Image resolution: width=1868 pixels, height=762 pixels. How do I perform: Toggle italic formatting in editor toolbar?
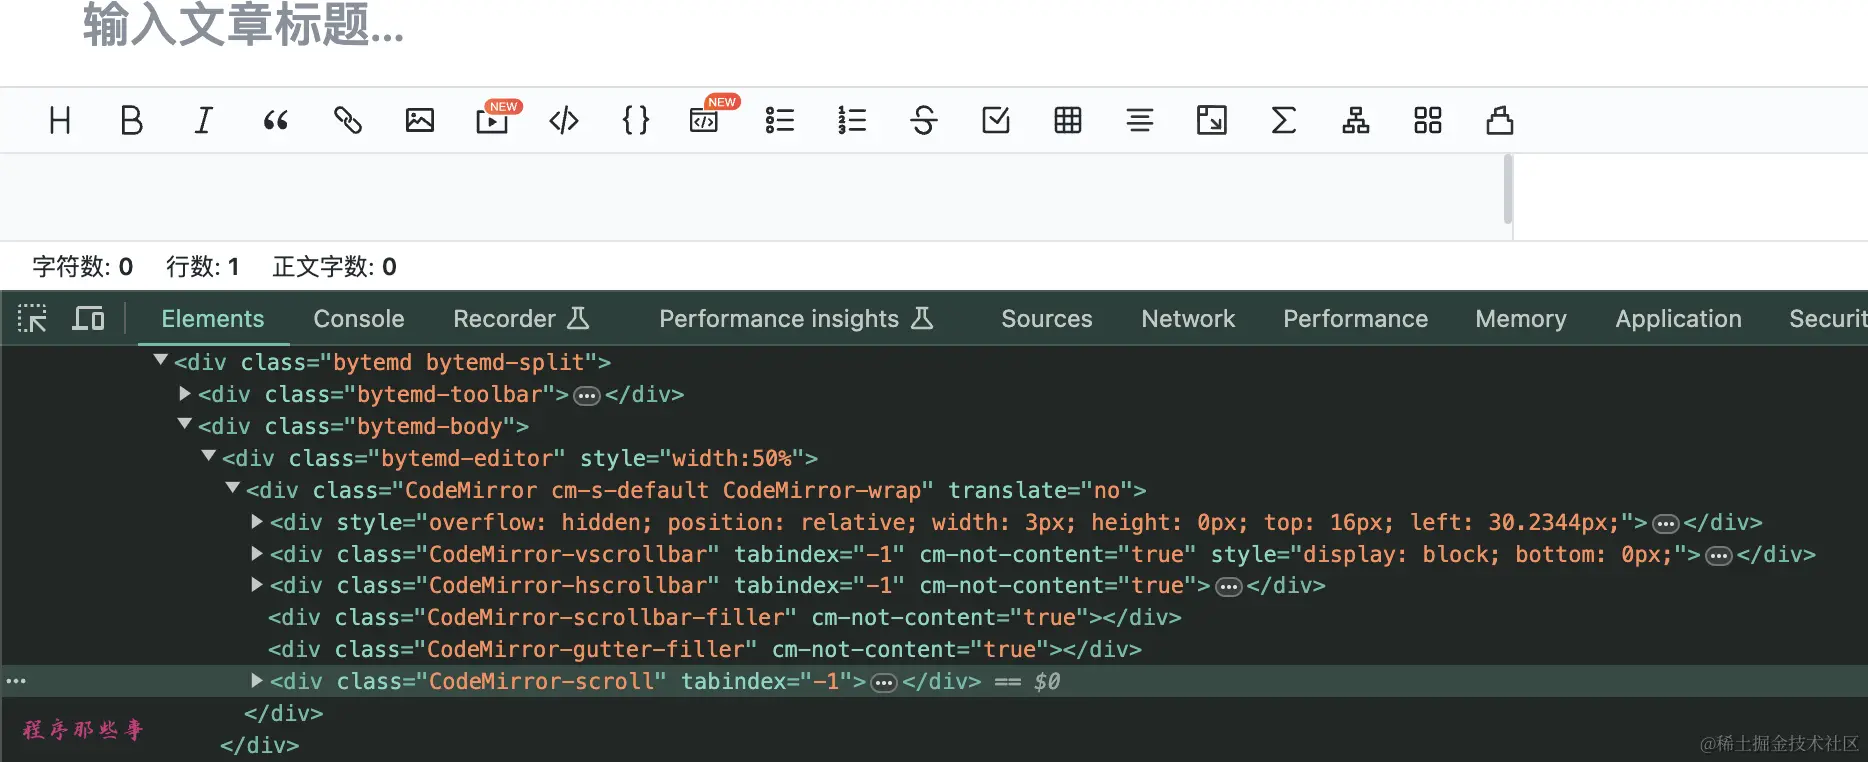pos(203,121)
